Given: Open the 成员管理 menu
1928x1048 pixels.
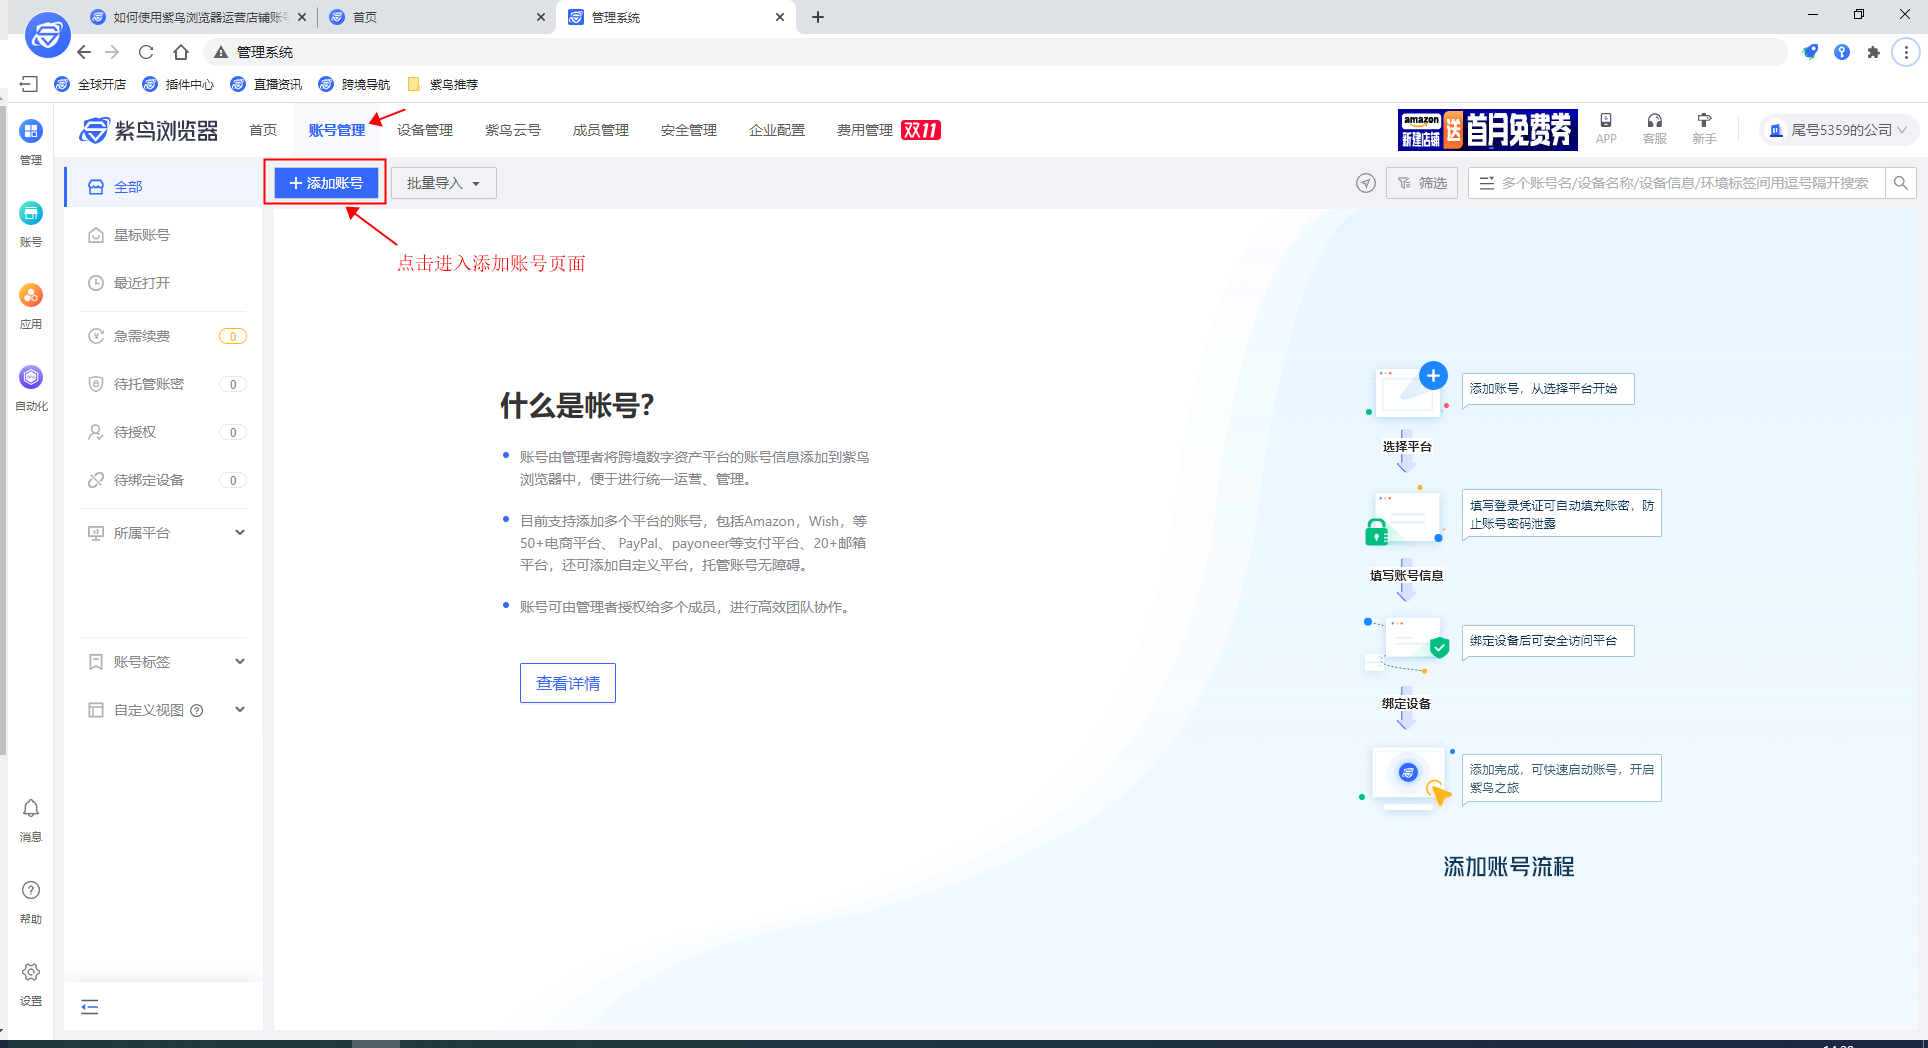Looking at the screenshot, I should click(600, 129).
